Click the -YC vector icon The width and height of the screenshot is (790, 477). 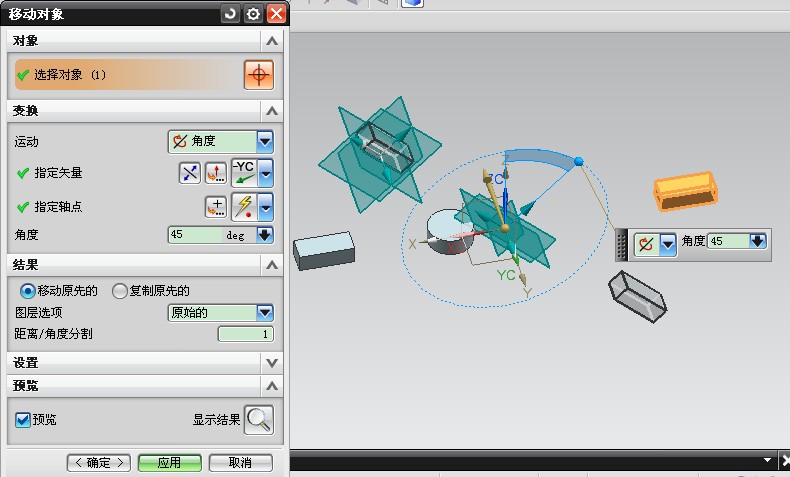(x=244, y=173)
